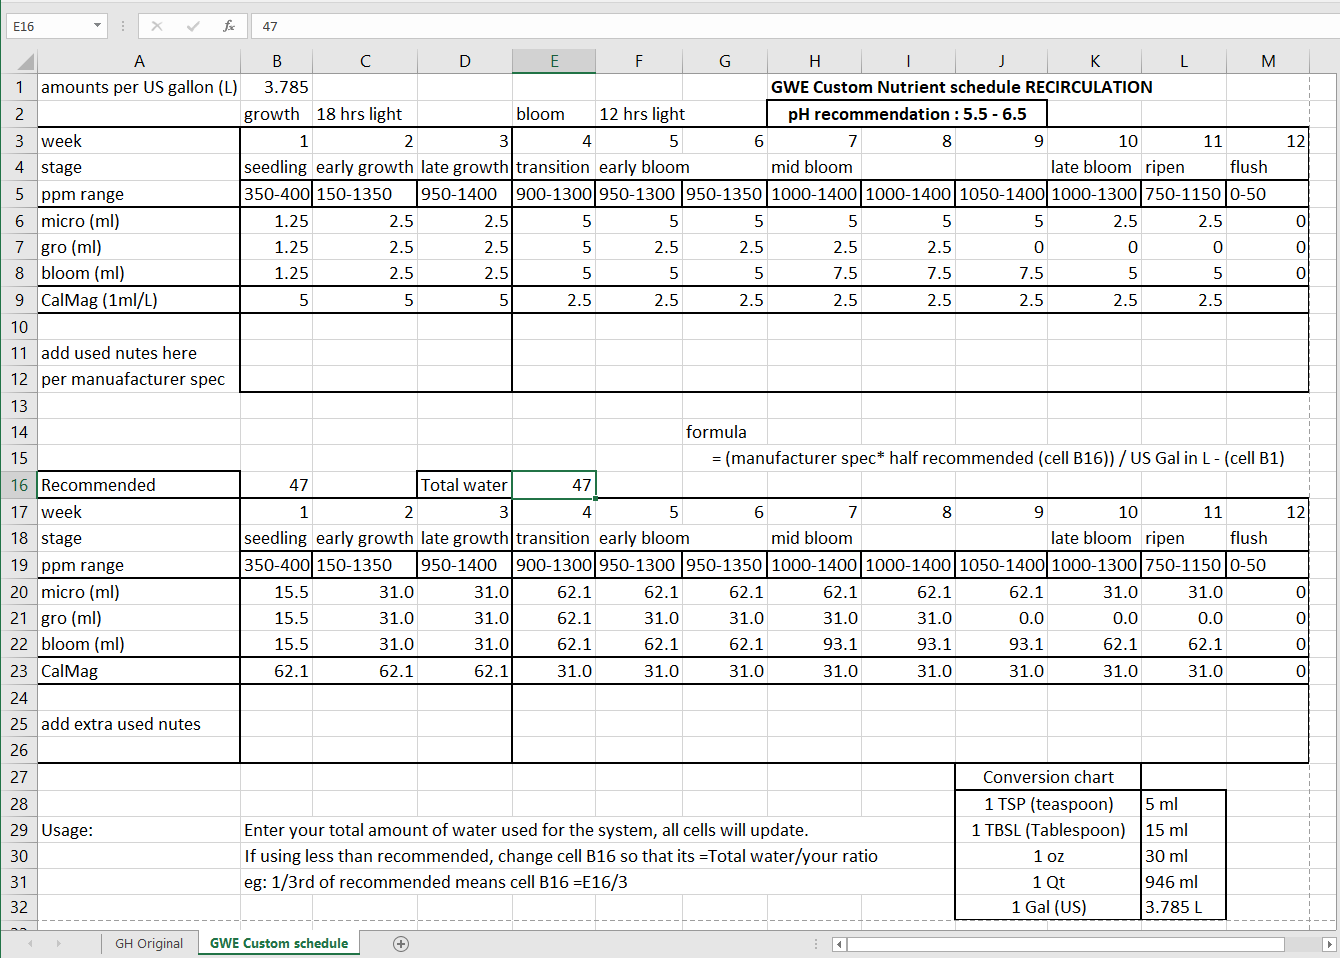Click the 'Usage:' label cell
The image size is (1340, 958).
click(x=139, y=830)
